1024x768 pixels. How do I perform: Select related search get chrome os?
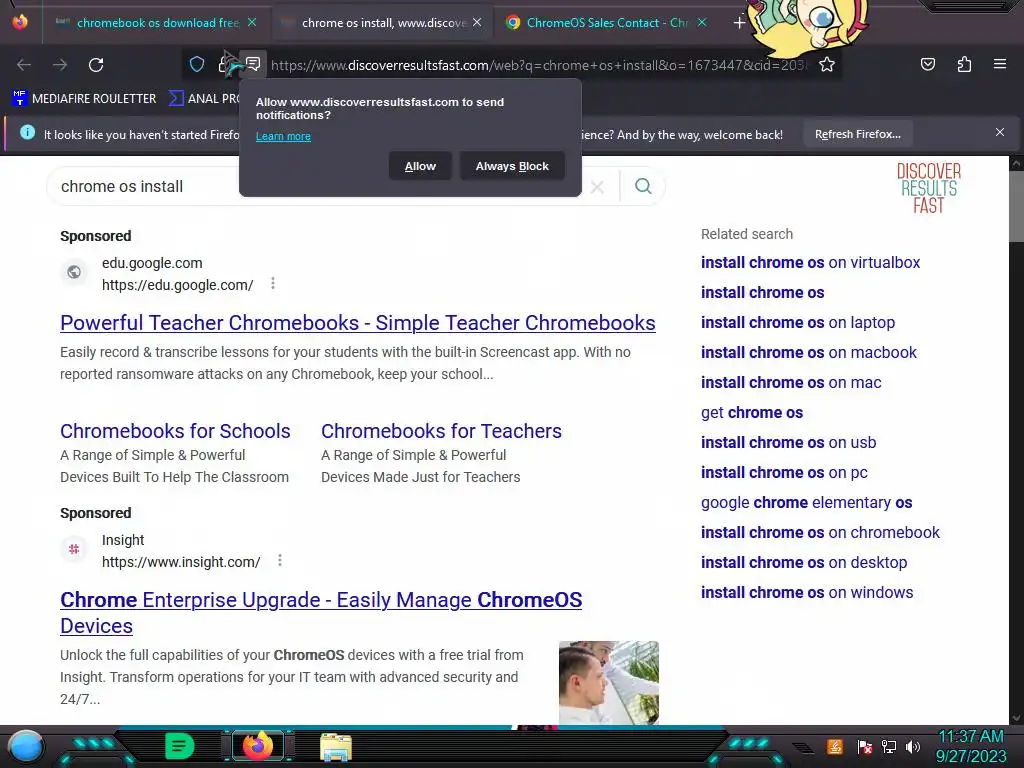click(752, 413)
